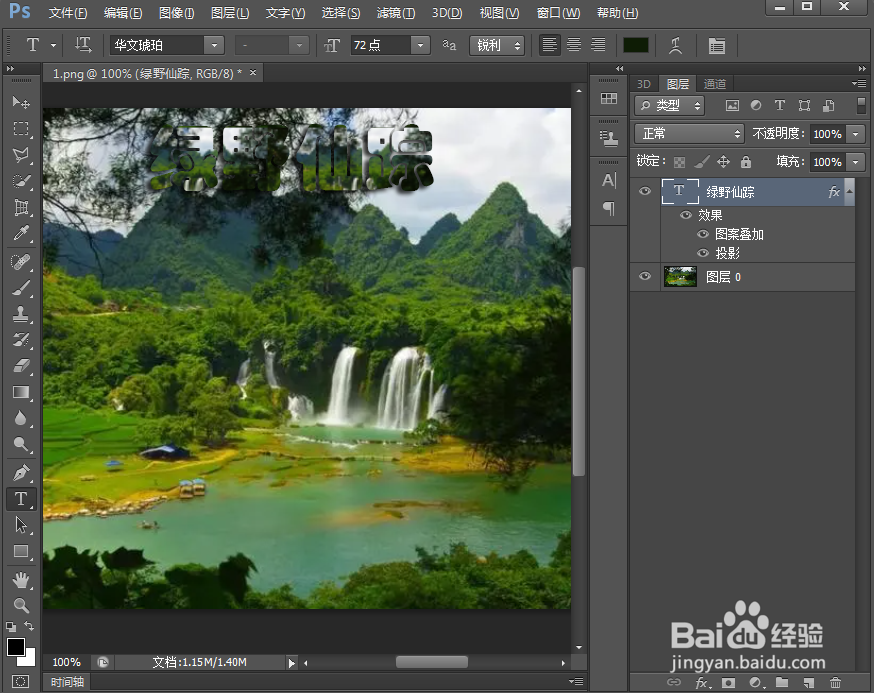Open the 正常 blend mode dropdown
This screenshot has width=874, height=693.
[689, 134]
